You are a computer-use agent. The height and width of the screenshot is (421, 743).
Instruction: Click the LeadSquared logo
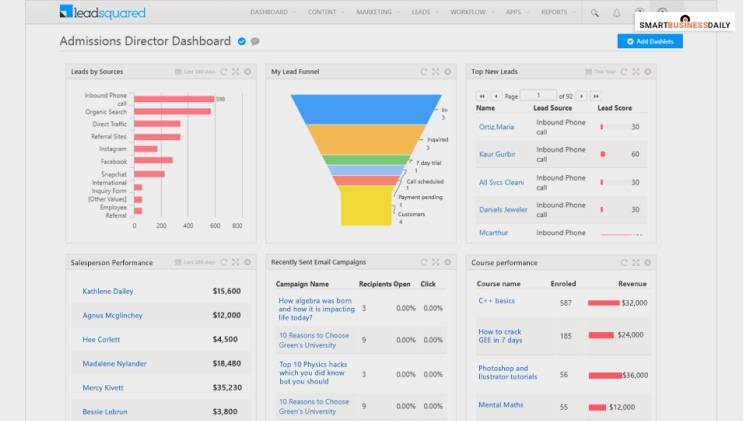click(103, 12)
